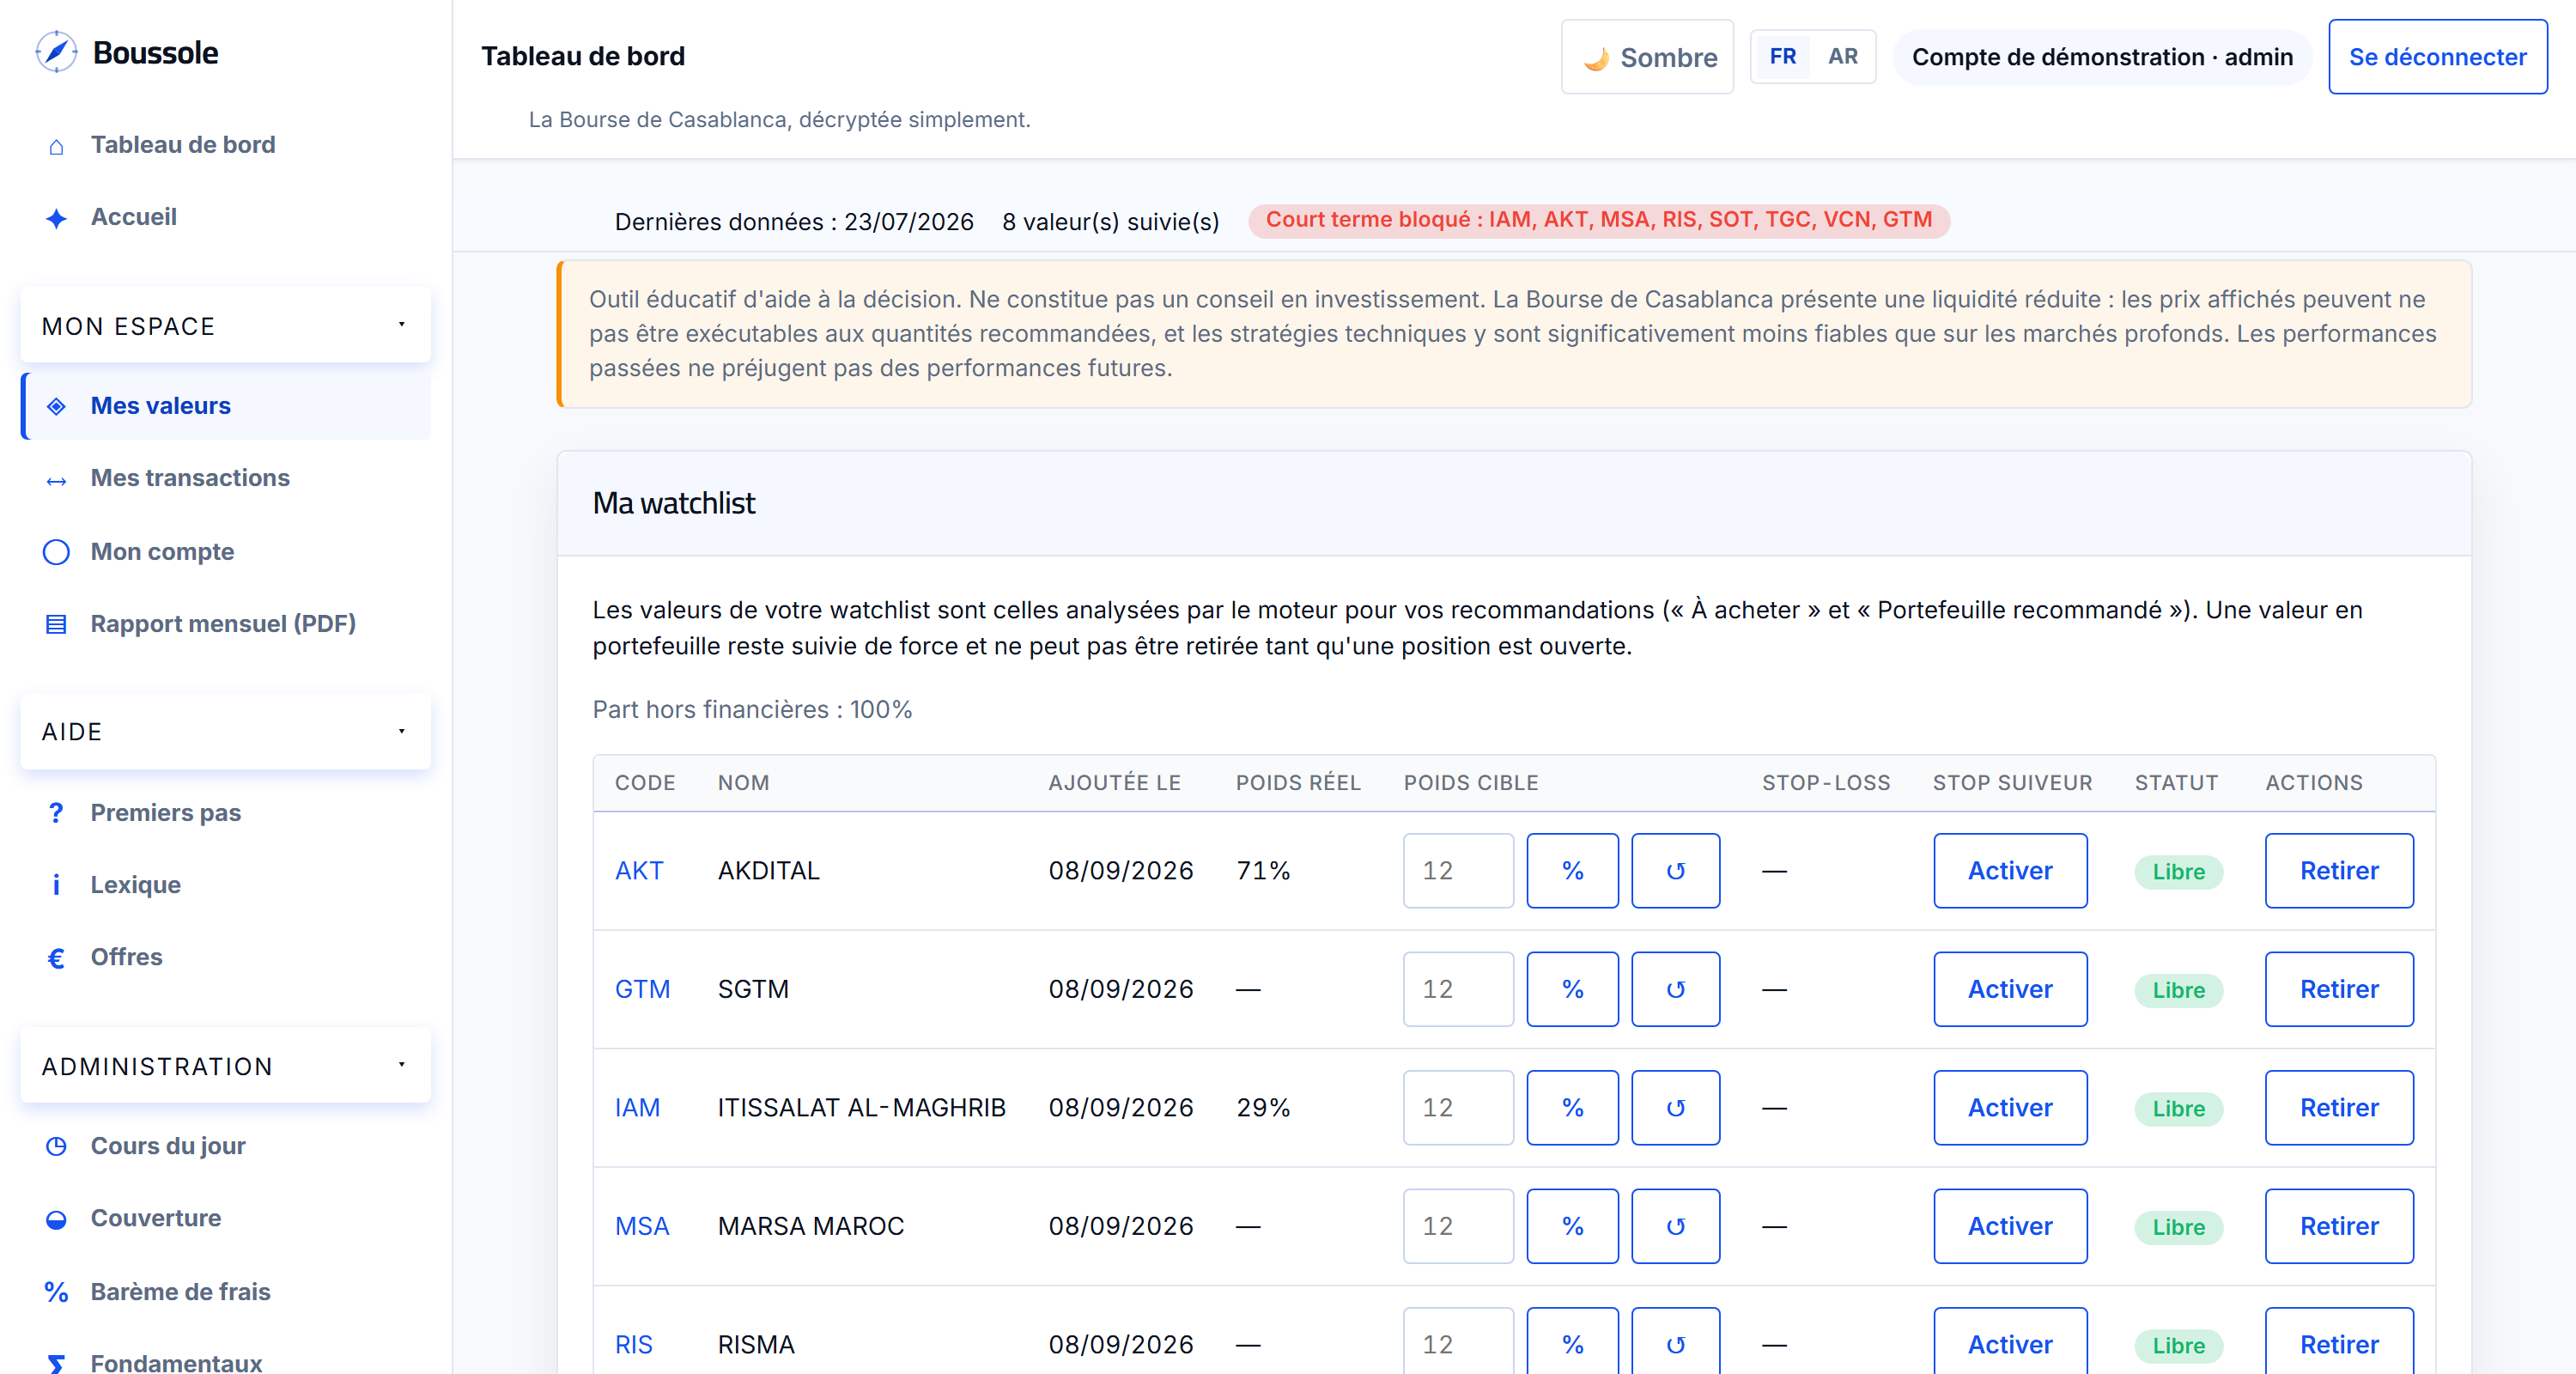Open the Lexique help page
This screenshot has height=1374, width=2576.
click(225, 885)
